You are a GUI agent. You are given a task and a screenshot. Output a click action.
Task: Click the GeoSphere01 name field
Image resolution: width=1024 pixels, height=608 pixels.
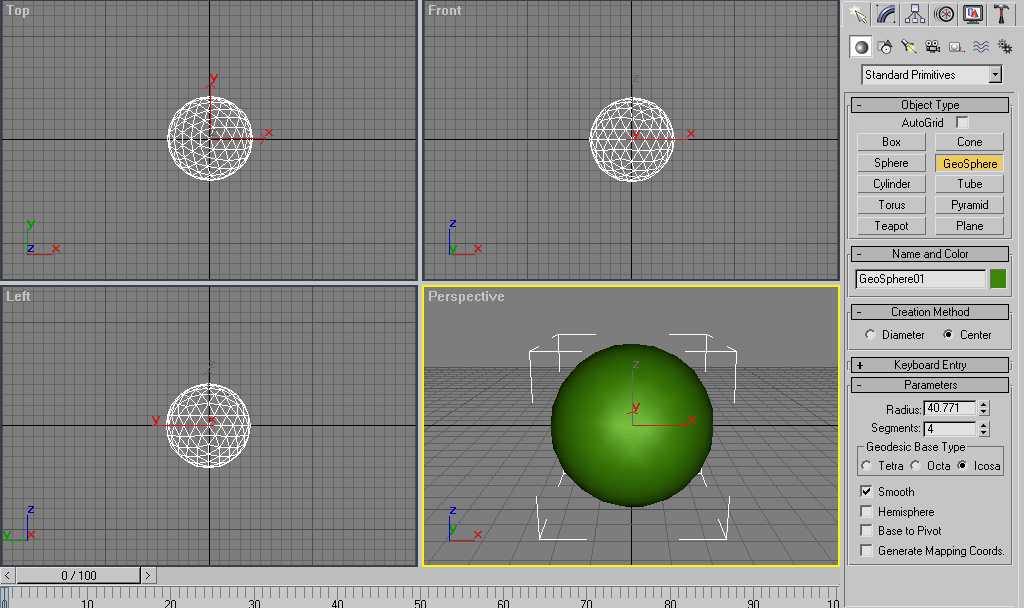tap(920, 279)
